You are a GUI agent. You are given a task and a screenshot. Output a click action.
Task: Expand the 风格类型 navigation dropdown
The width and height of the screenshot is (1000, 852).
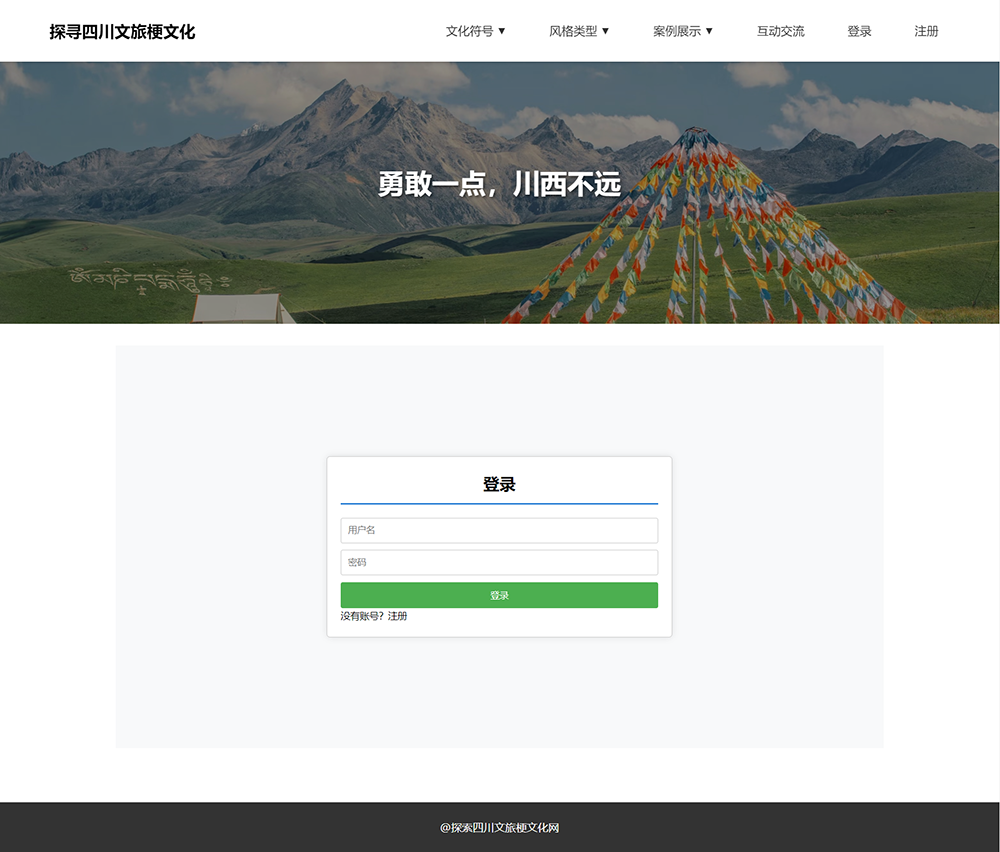(x=579, y=31)
